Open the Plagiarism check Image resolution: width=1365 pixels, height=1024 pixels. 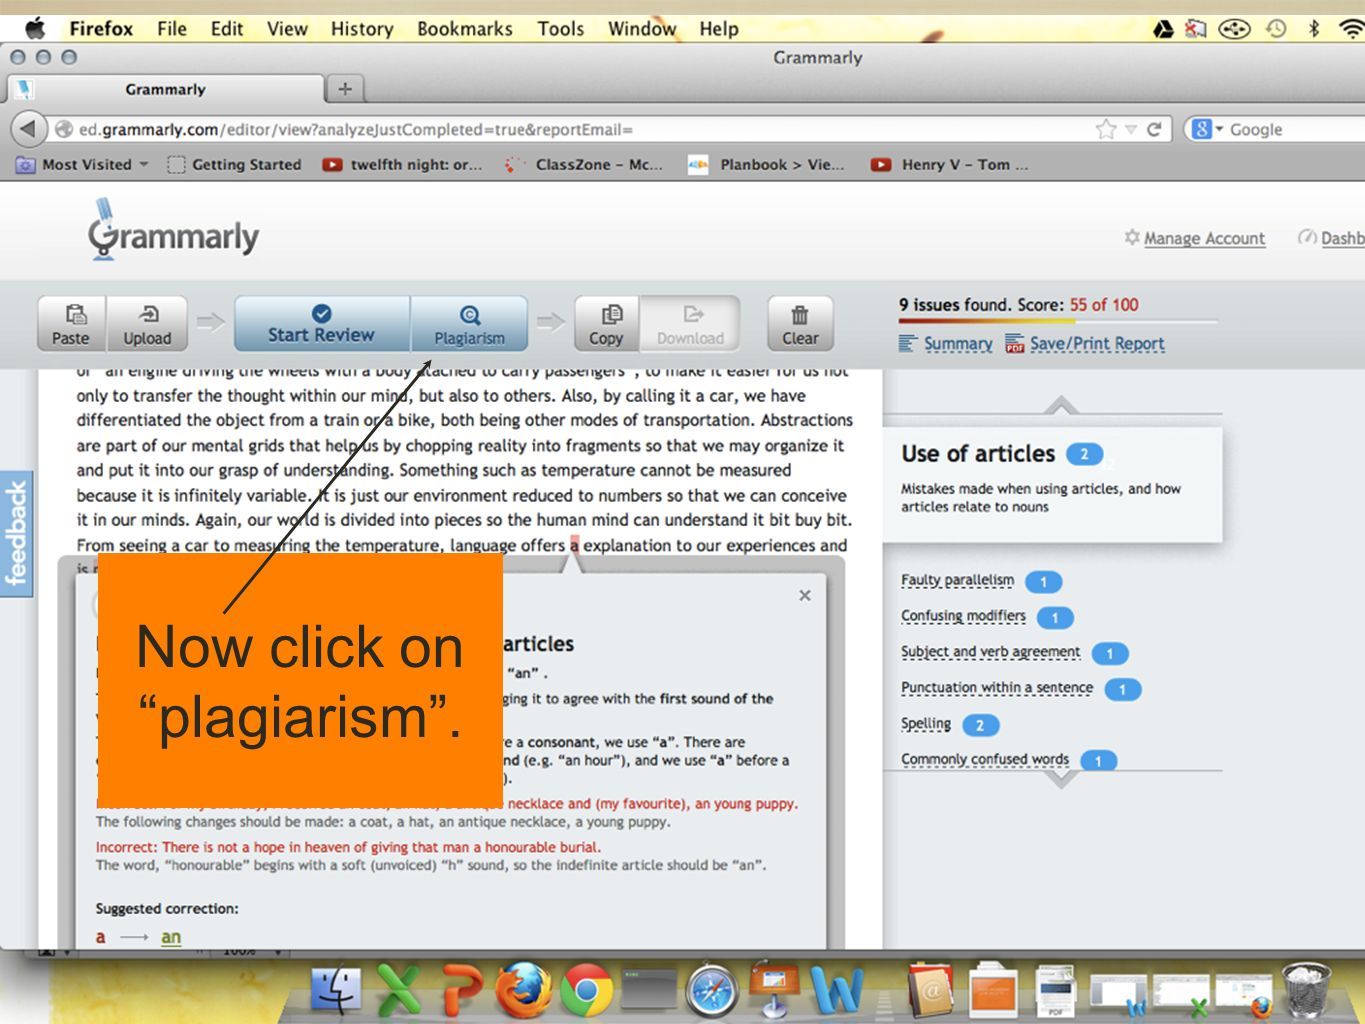[x=469, y=324]
